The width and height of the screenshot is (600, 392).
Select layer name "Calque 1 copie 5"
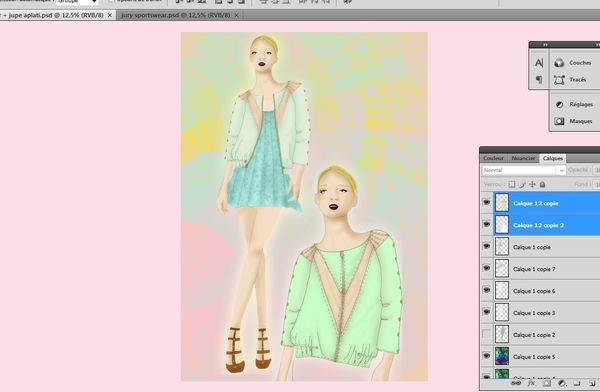[x=534, y=357]
